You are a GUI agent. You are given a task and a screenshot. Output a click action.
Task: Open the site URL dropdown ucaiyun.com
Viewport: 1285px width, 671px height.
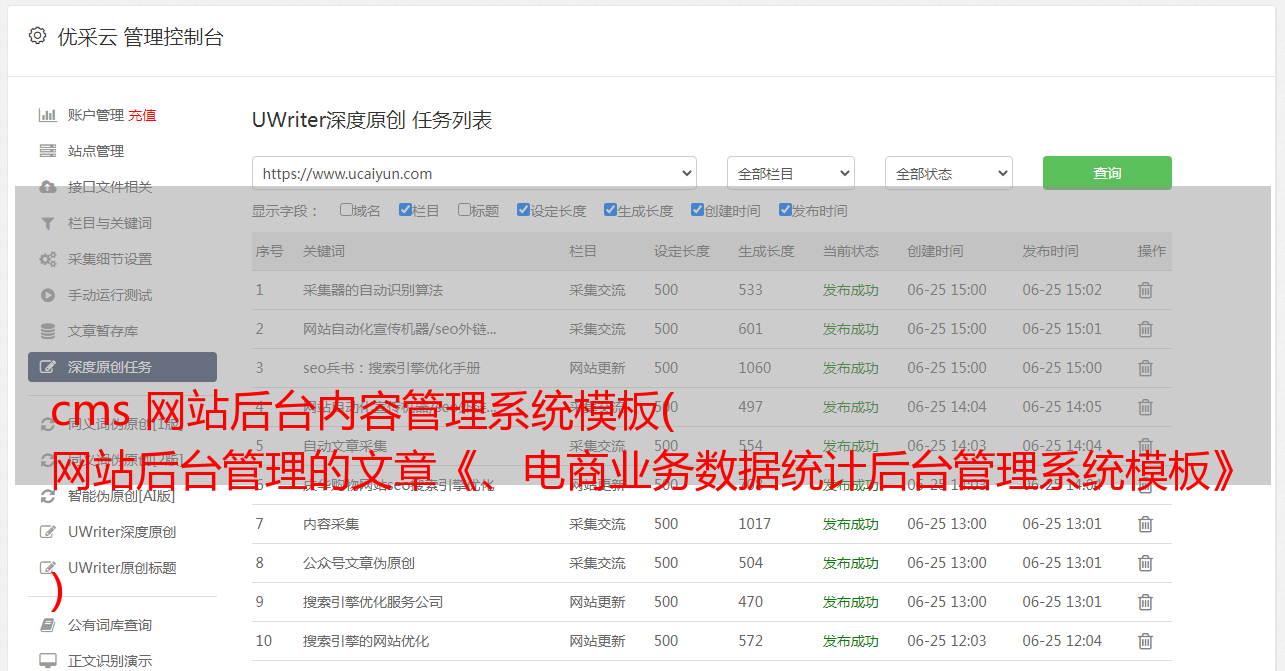(x=474, y=173)
